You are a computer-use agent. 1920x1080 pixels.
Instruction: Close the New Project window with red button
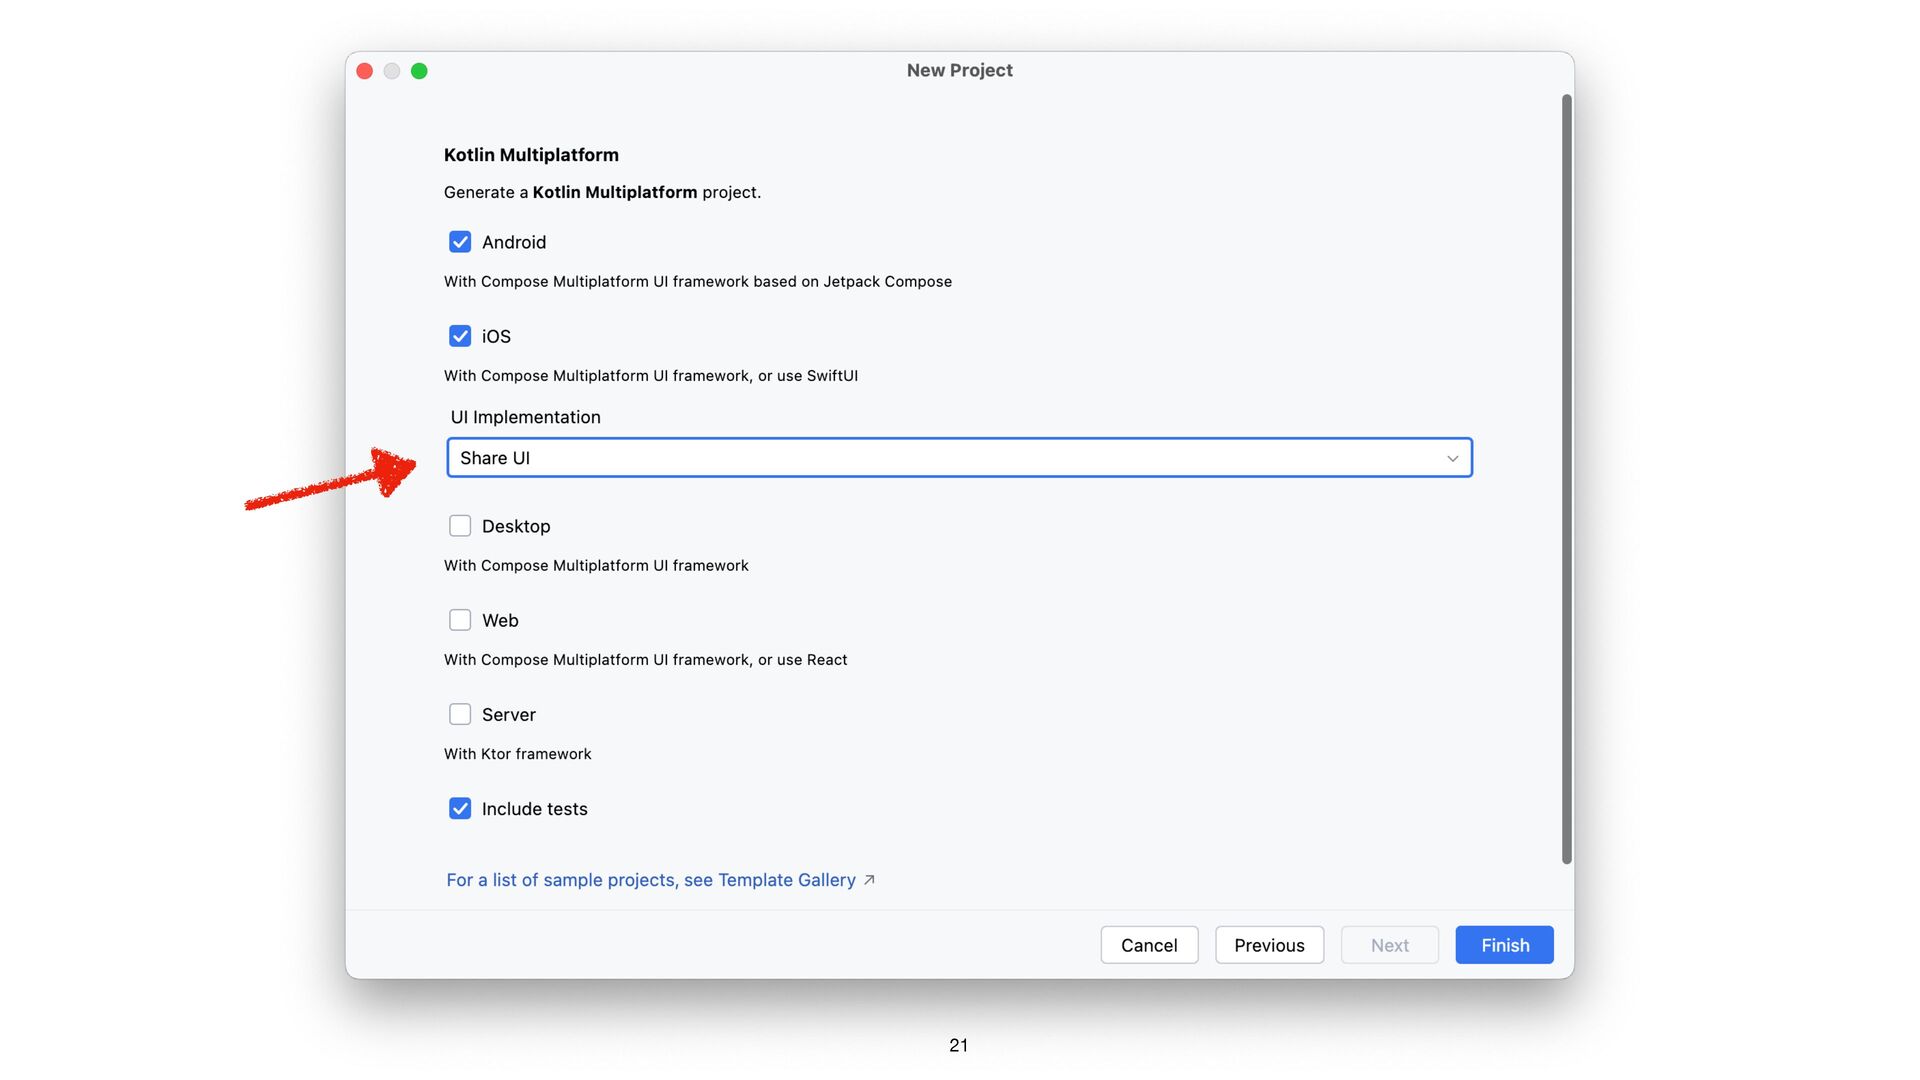tap(365, 71)
